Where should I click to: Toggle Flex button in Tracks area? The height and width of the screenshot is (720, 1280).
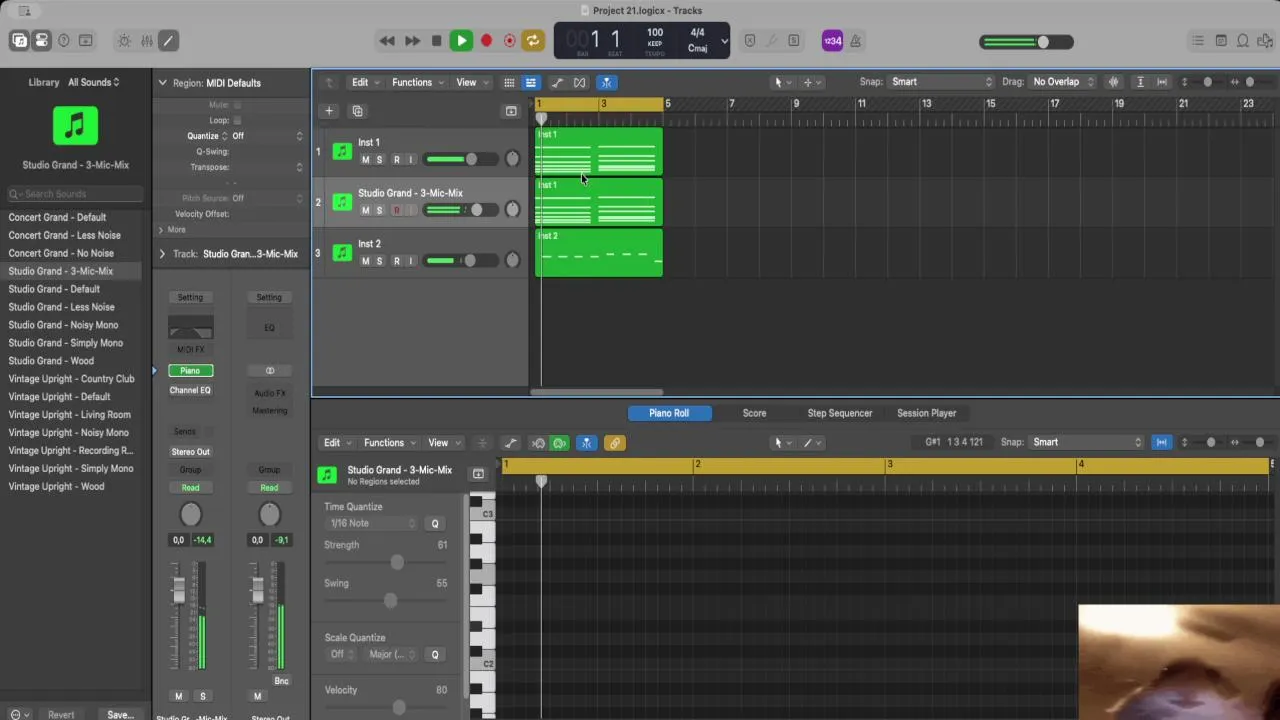[579, 82]
